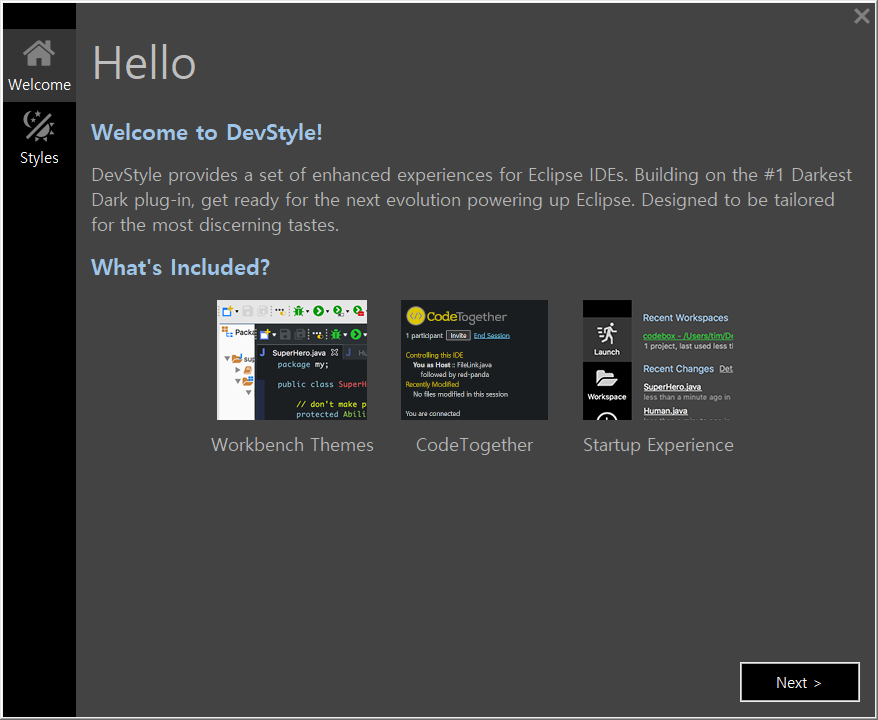Switch to the Styles tab
This screenshot has height=720, width=878.
pyautogui.click(x=39, y=138)
